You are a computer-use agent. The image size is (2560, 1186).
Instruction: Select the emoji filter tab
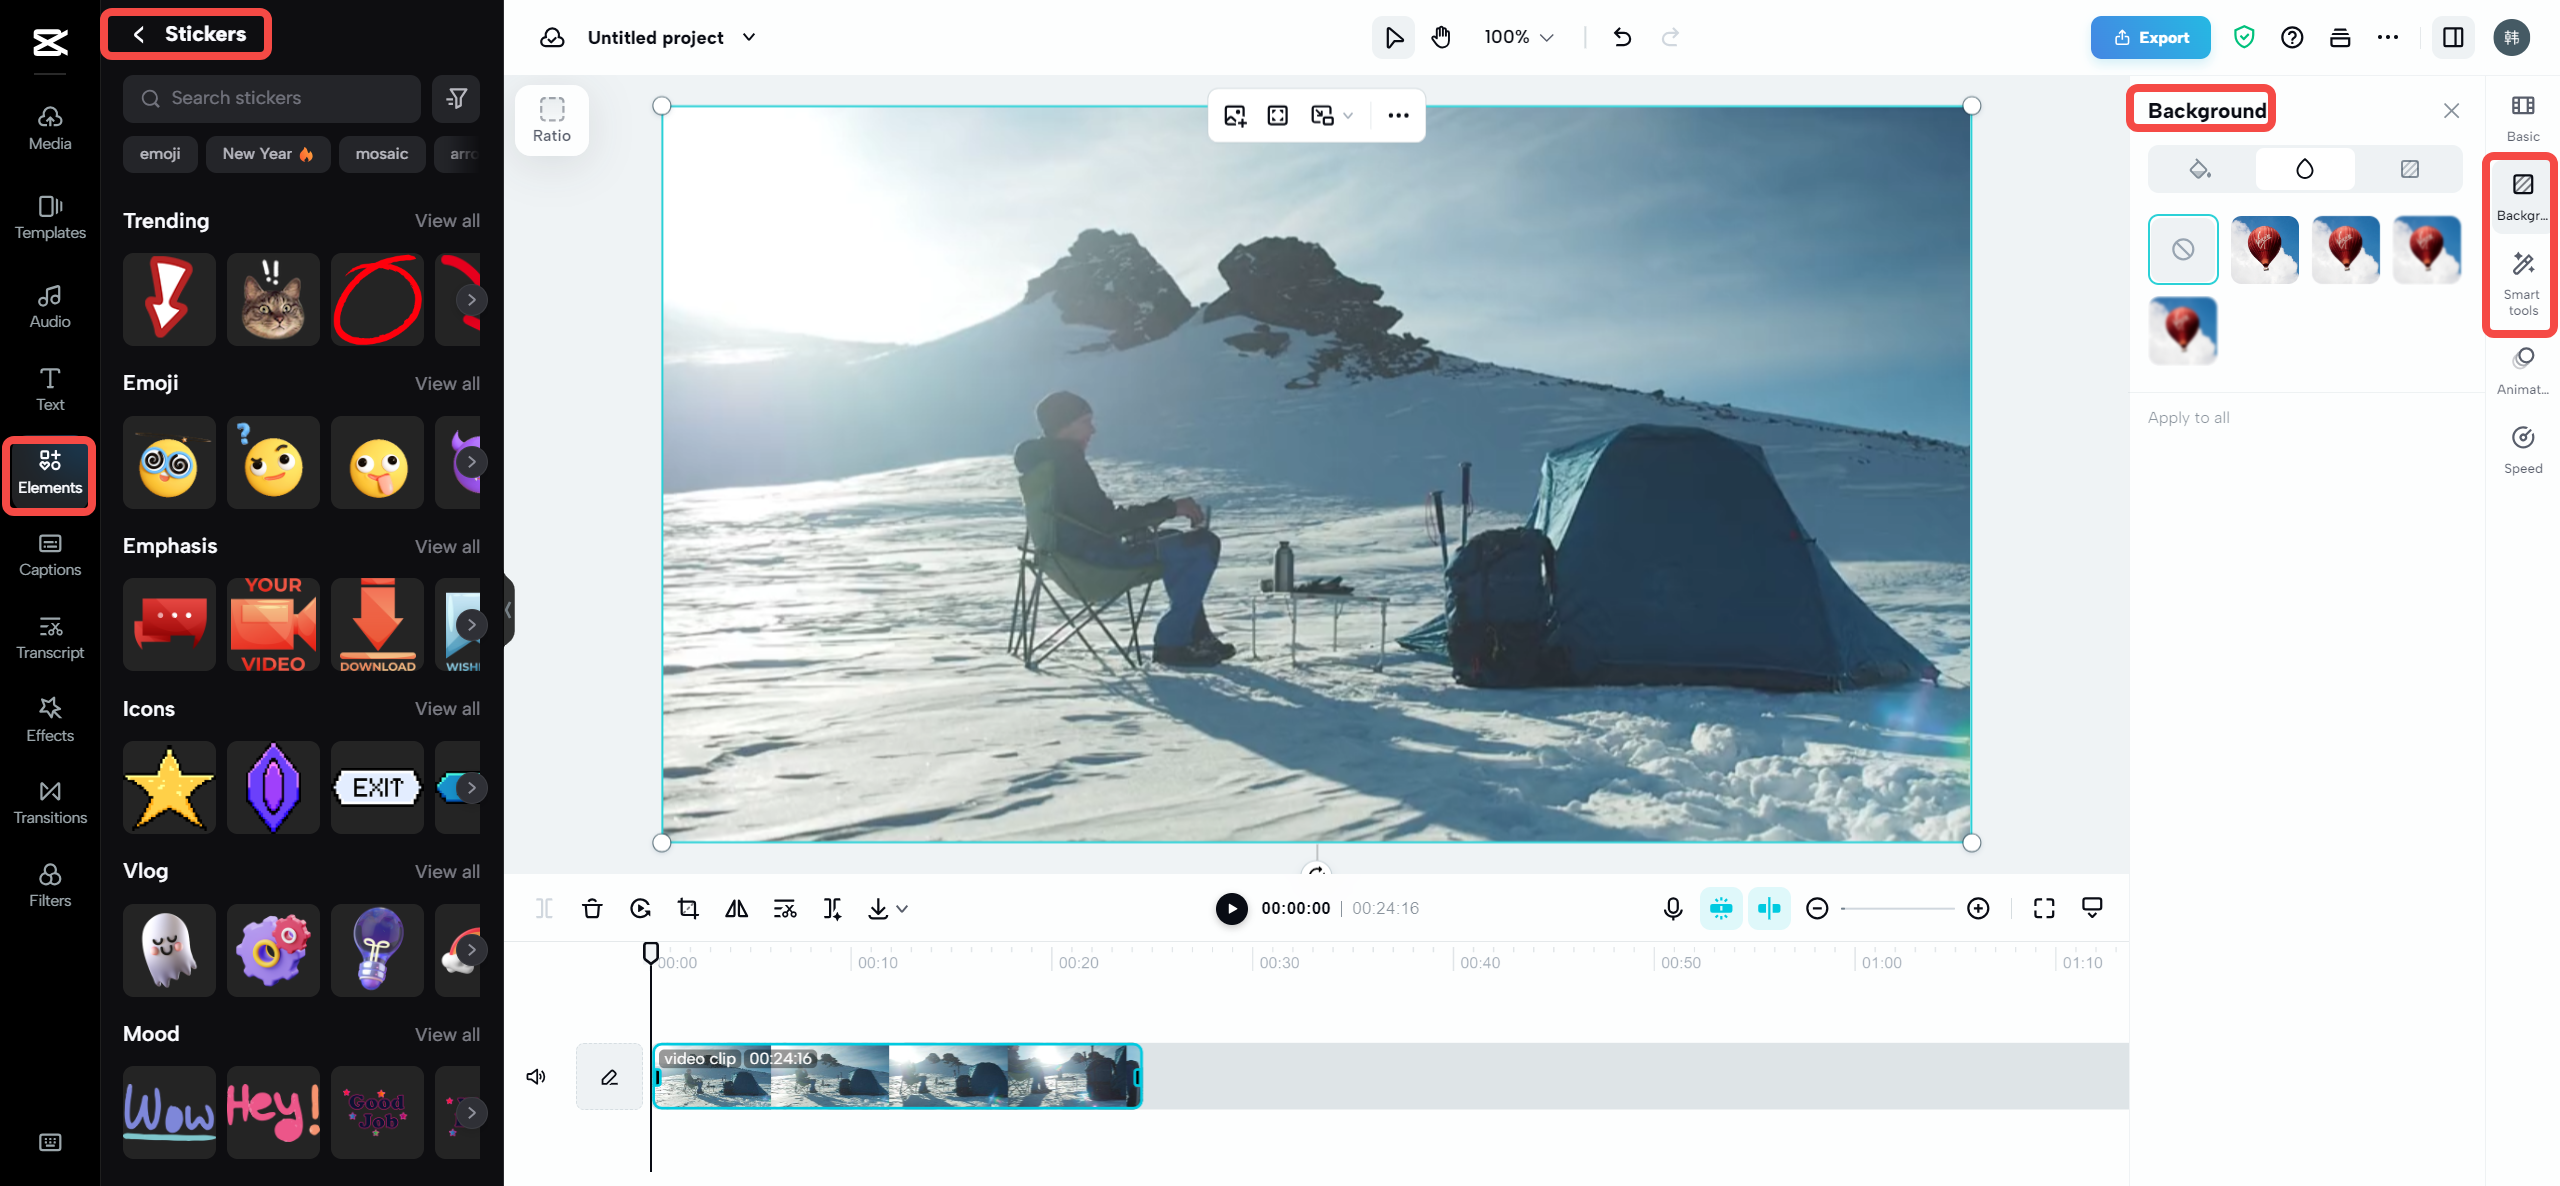[x=158, y=154]
